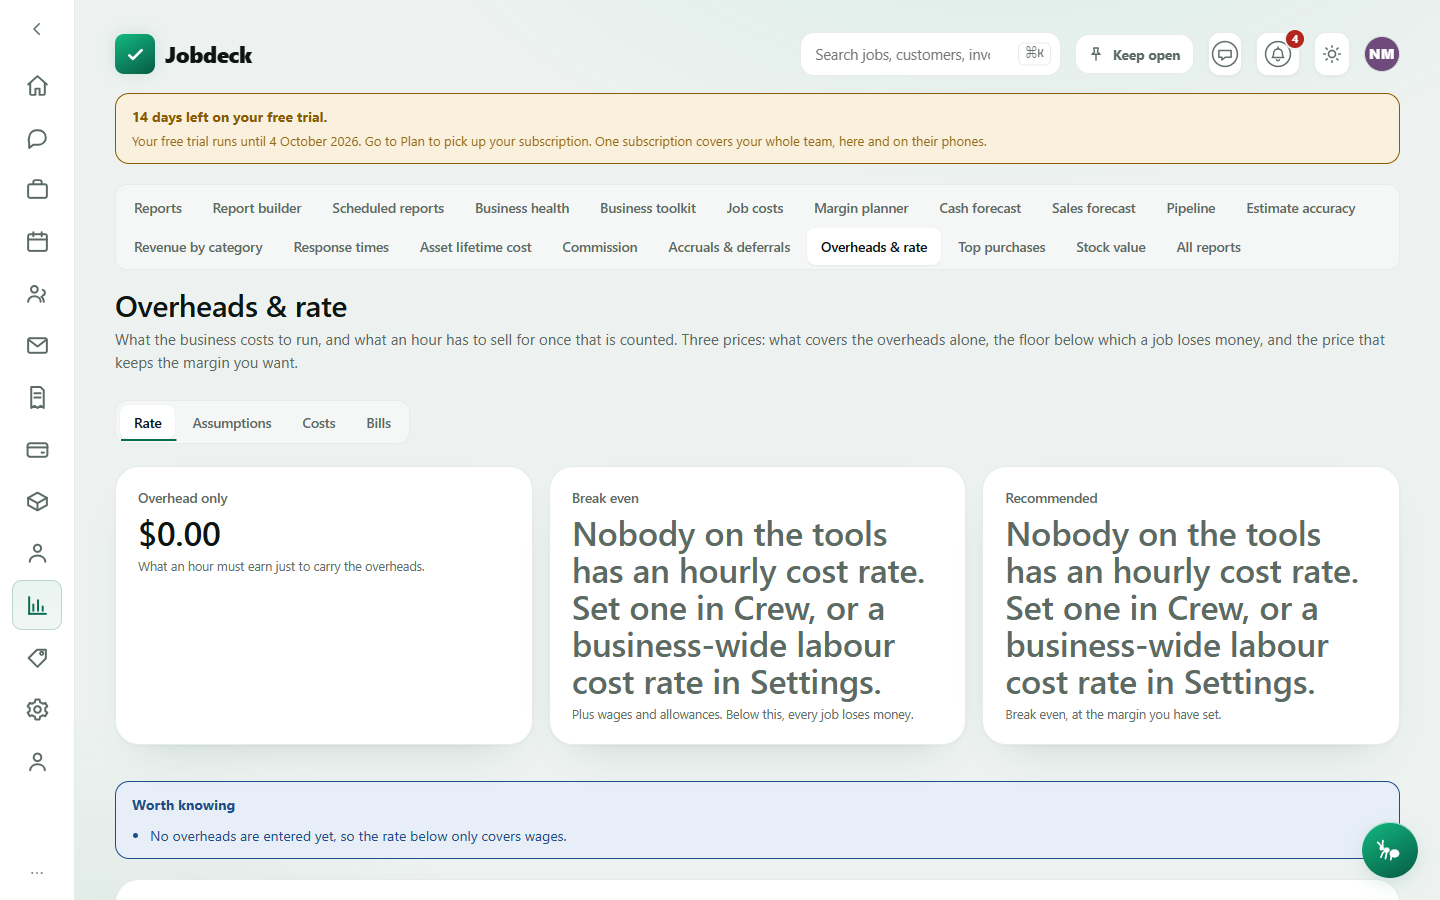1440x900 pixels.
Task: Select the Rate sub-tab
Action: coord(148,423)
